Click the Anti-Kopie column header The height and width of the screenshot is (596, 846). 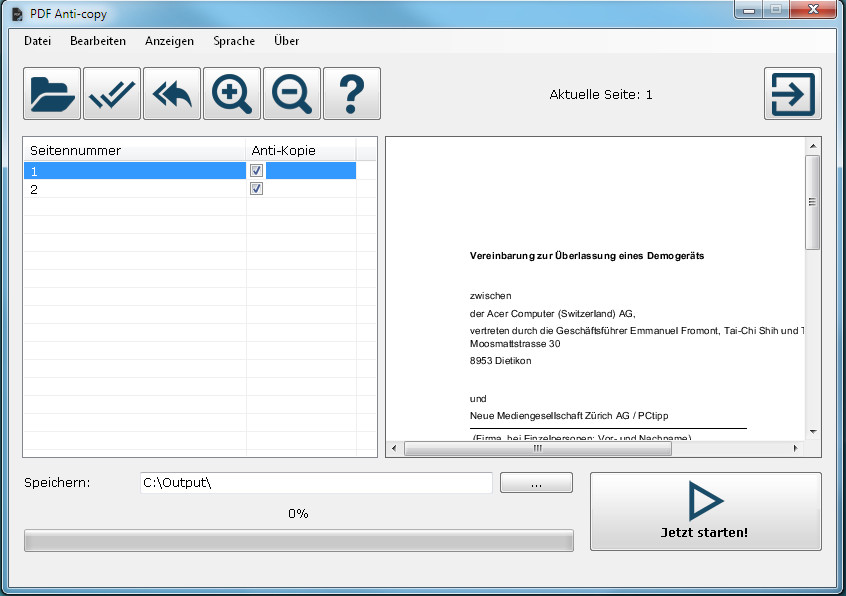tap(301, 150)
